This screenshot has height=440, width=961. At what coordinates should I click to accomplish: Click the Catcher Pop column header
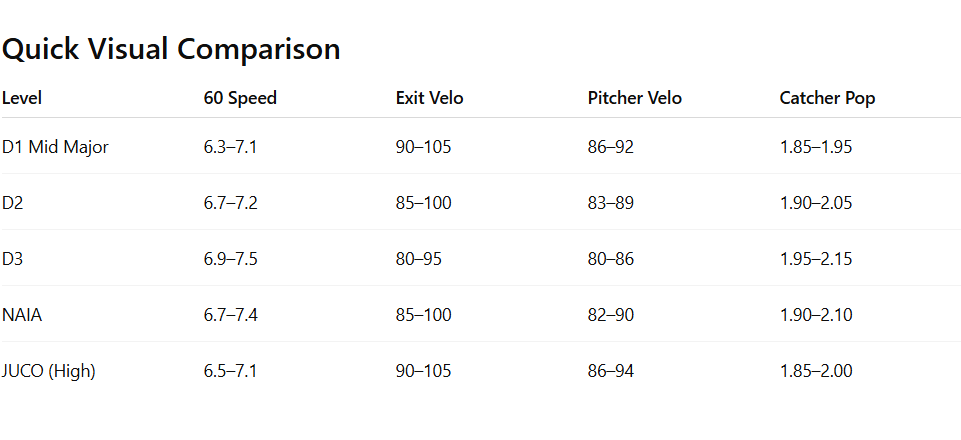point(827,98)
